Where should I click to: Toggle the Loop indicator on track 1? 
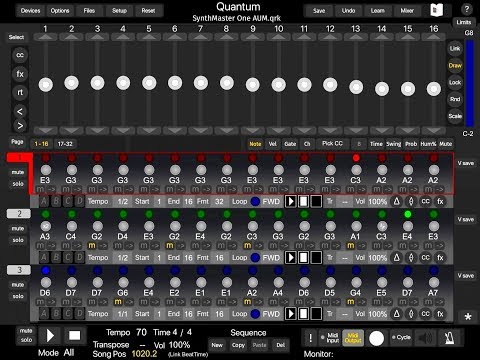pos(255,202)
